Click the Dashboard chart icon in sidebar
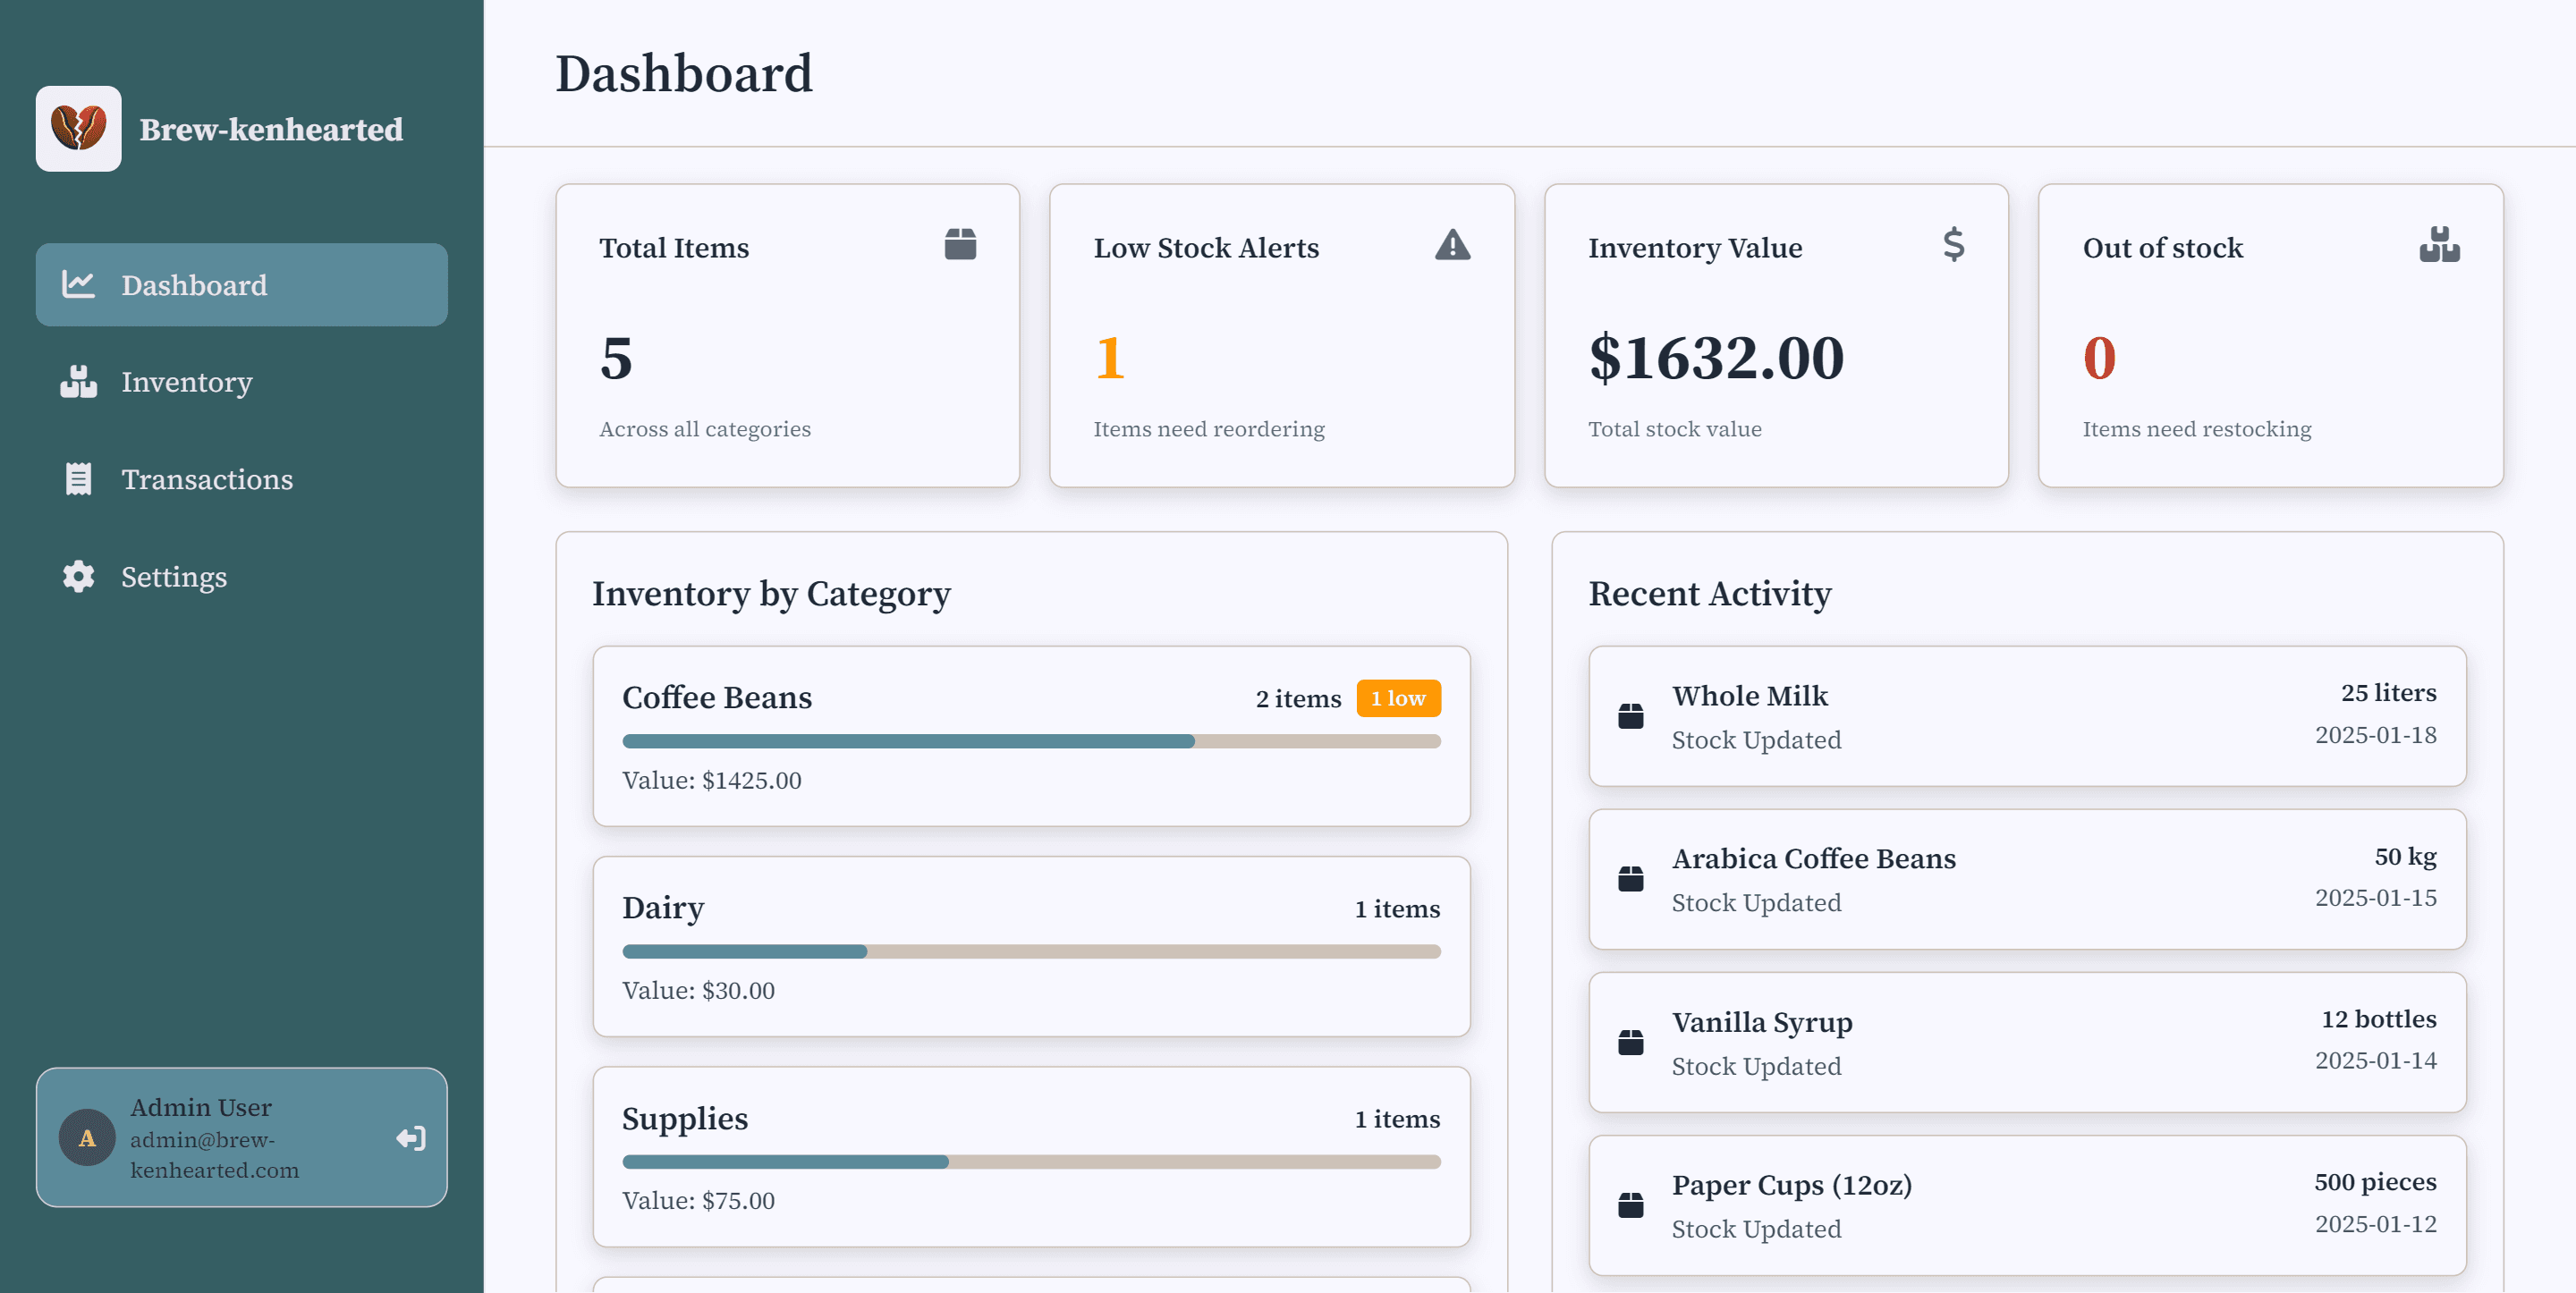 (x=78, y=284)
